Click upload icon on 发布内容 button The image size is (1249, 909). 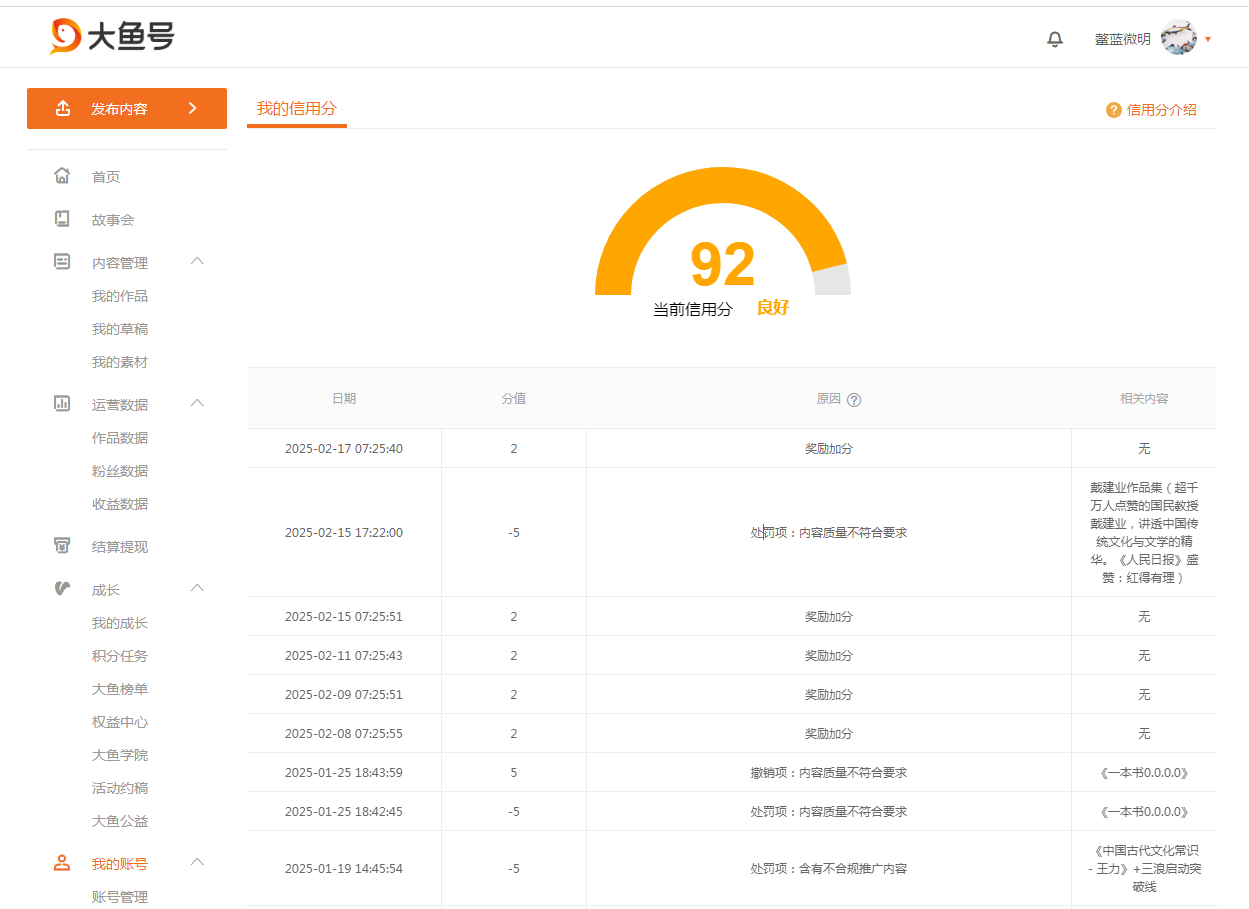63,108
